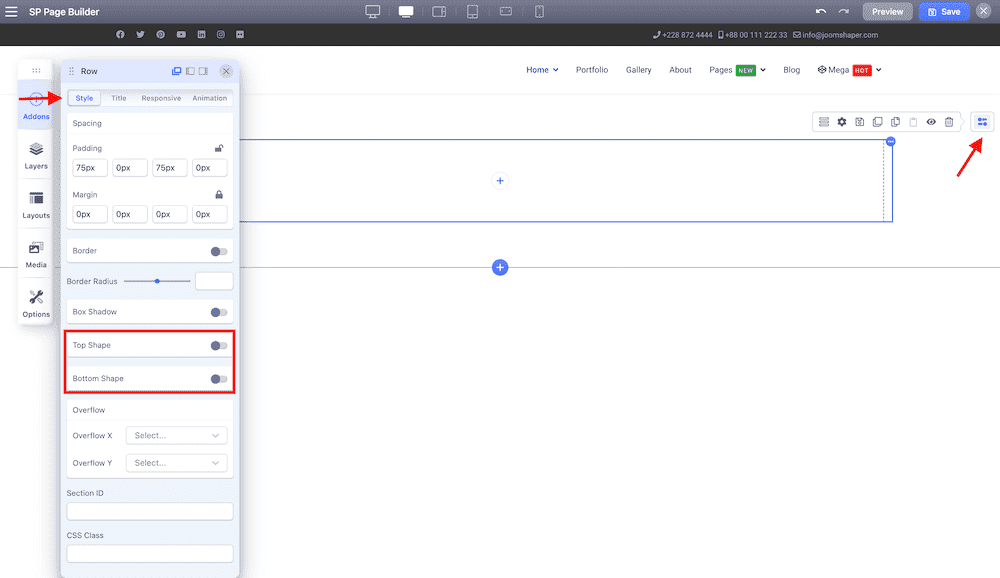Open the Twitter social link
Image resolution: width=1000 pixels, height=578 pixels.
coord(140,34)
